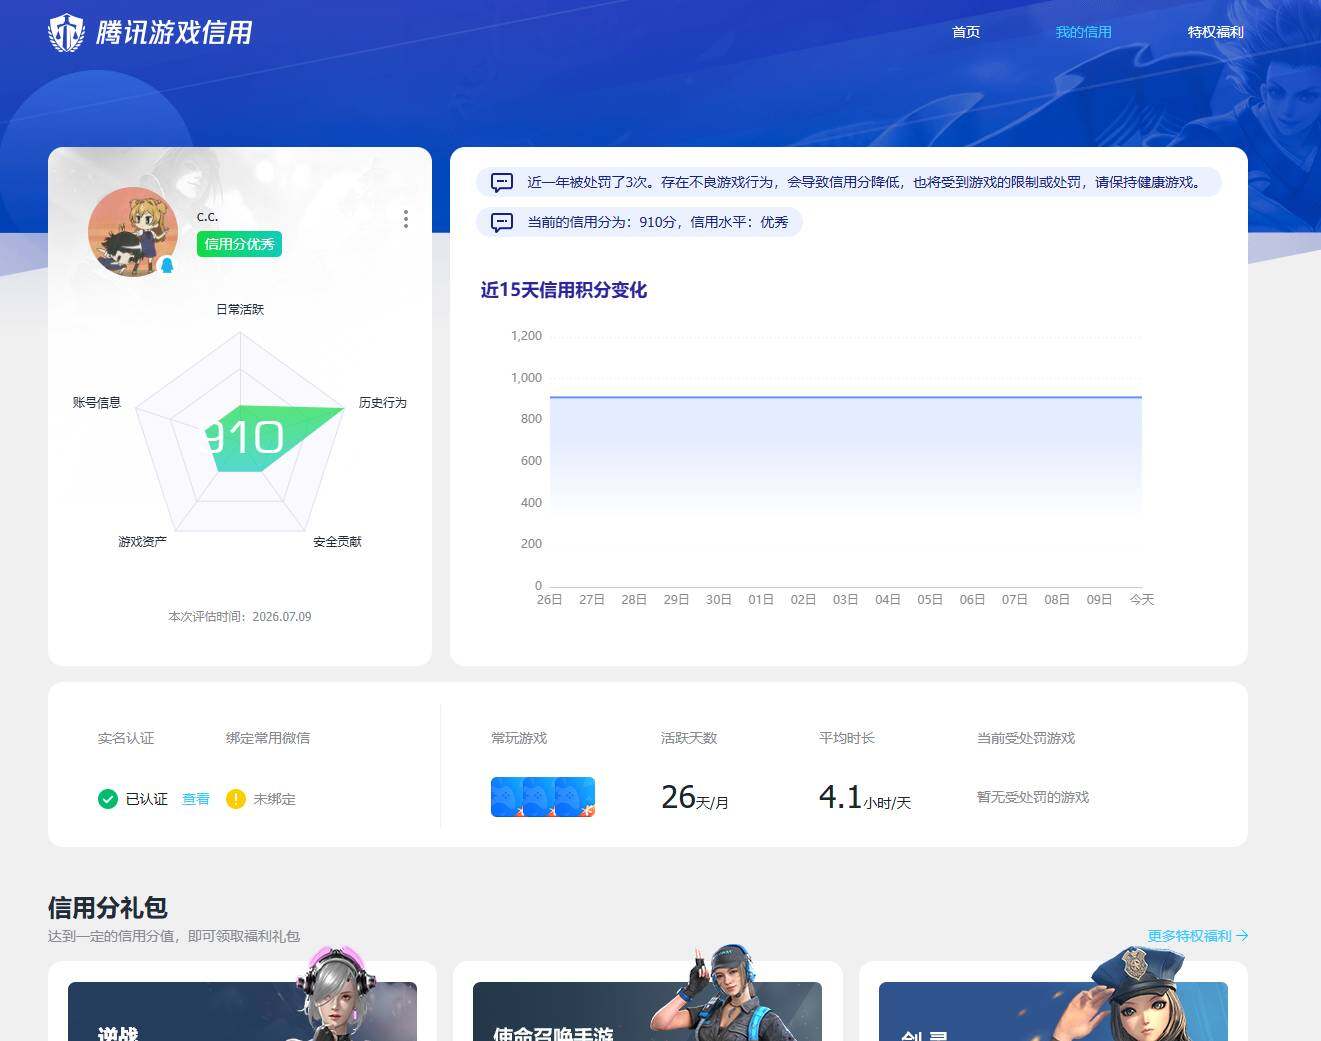Click the chat icon next to the punishment notice
This screenshot has height=1041, width=1321.
click(502, 182)
